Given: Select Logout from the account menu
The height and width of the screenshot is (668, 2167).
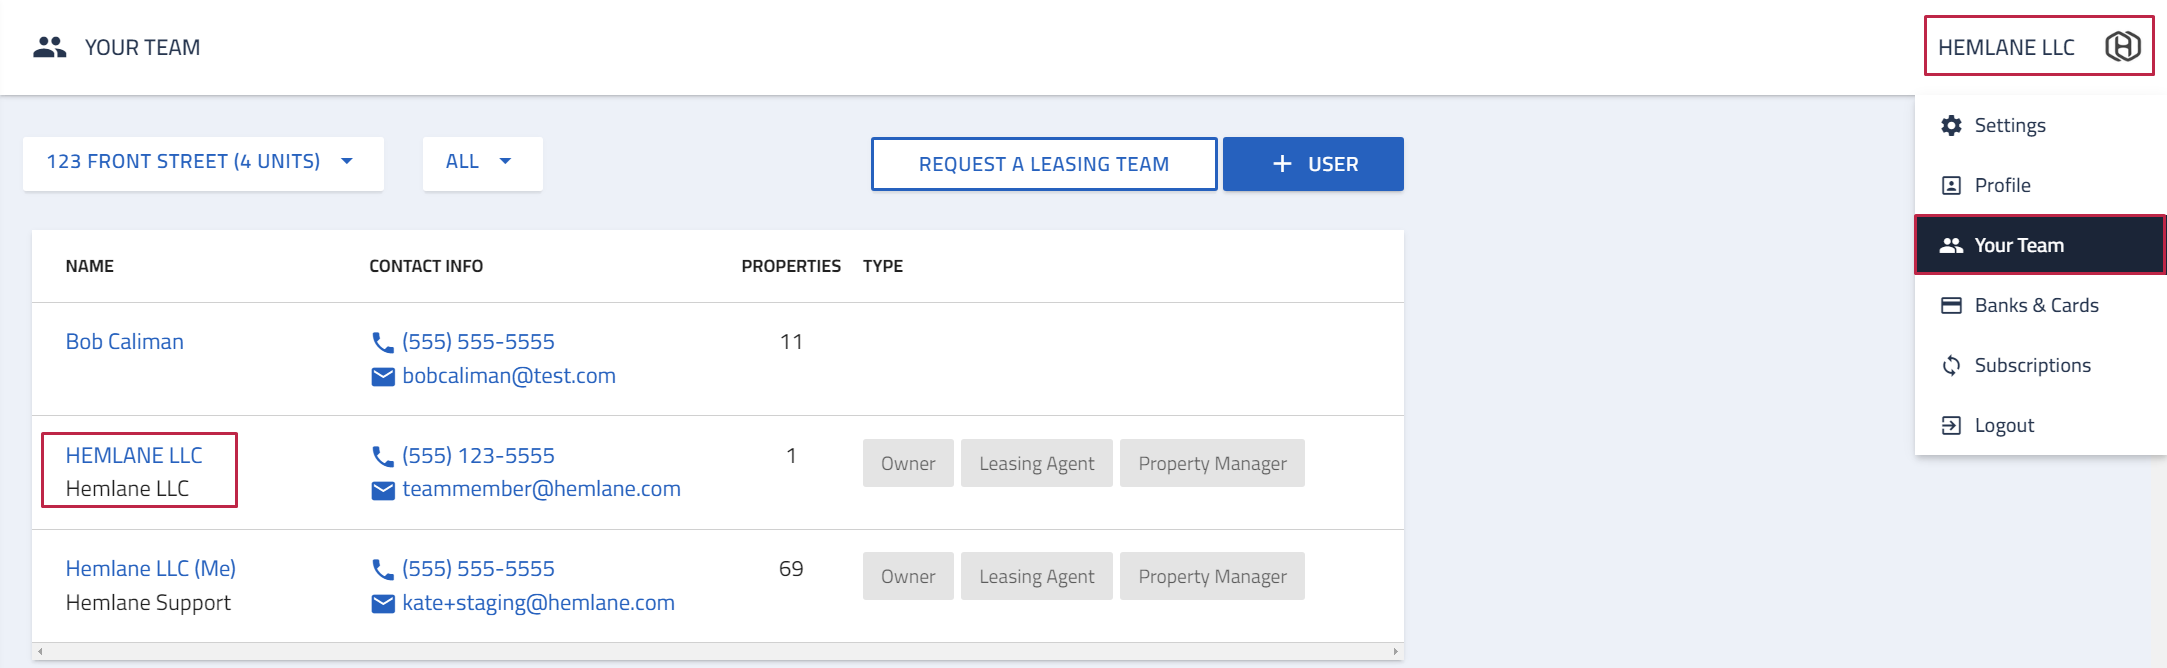Looking at the screenshot, I should point(2040,425).
